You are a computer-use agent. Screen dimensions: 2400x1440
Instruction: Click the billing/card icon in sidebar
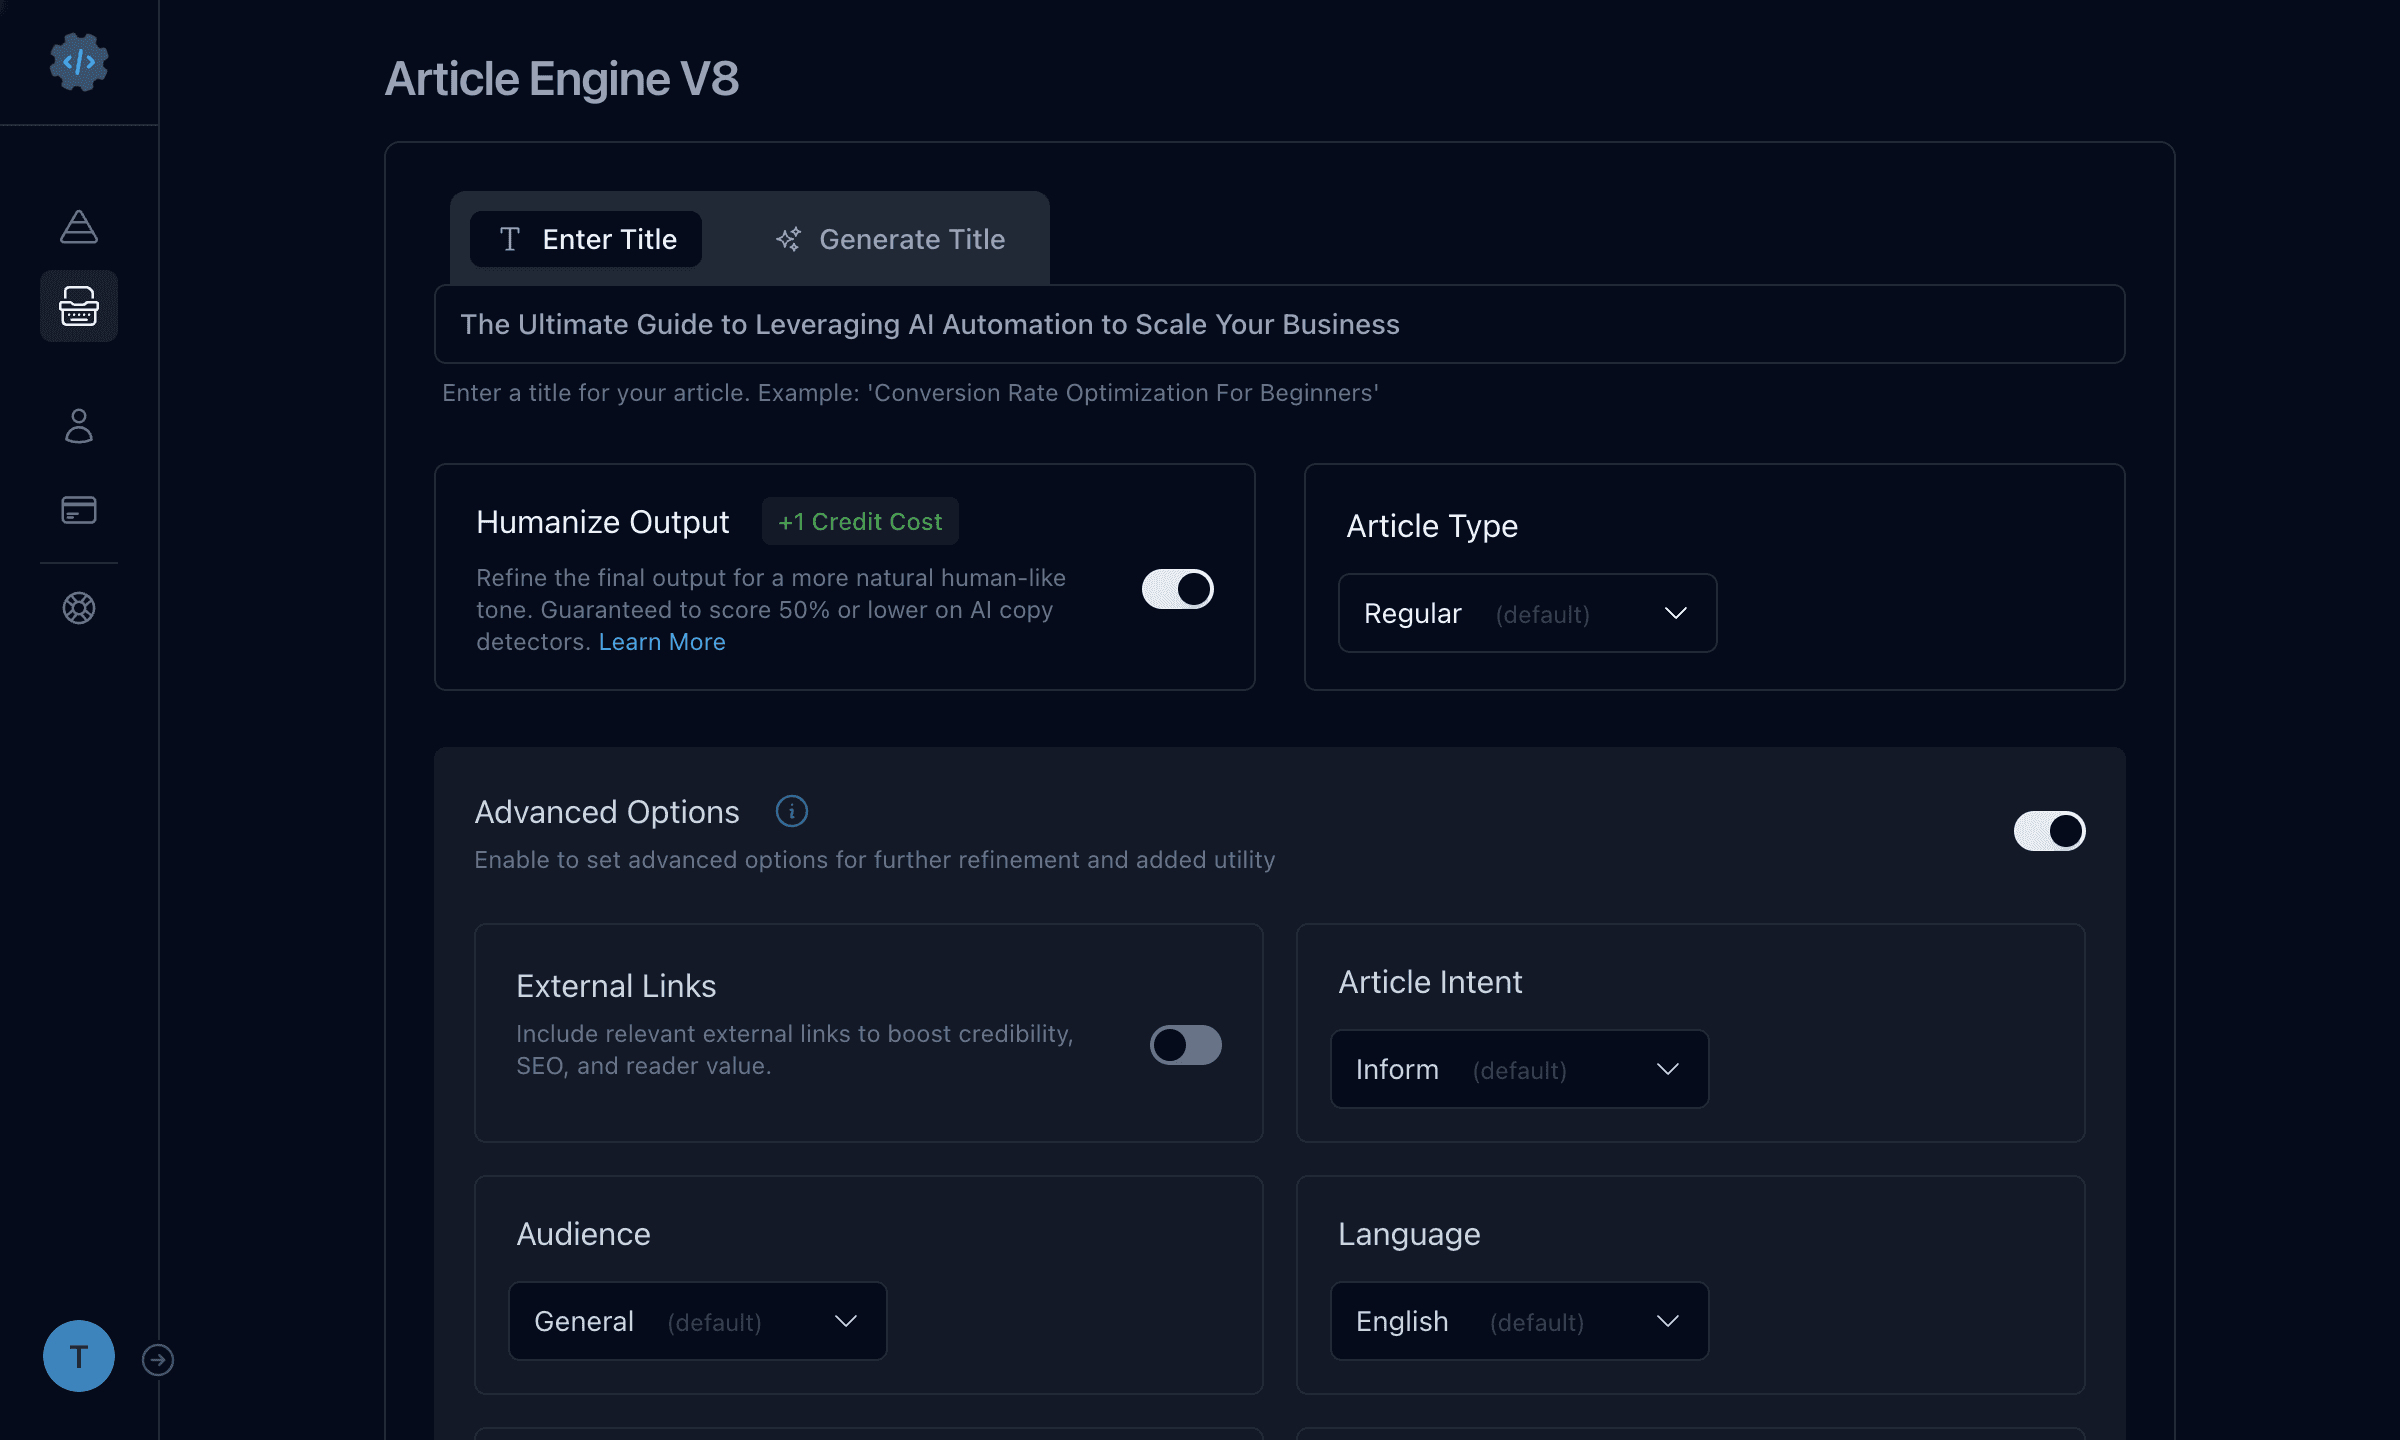coord(79,509)
